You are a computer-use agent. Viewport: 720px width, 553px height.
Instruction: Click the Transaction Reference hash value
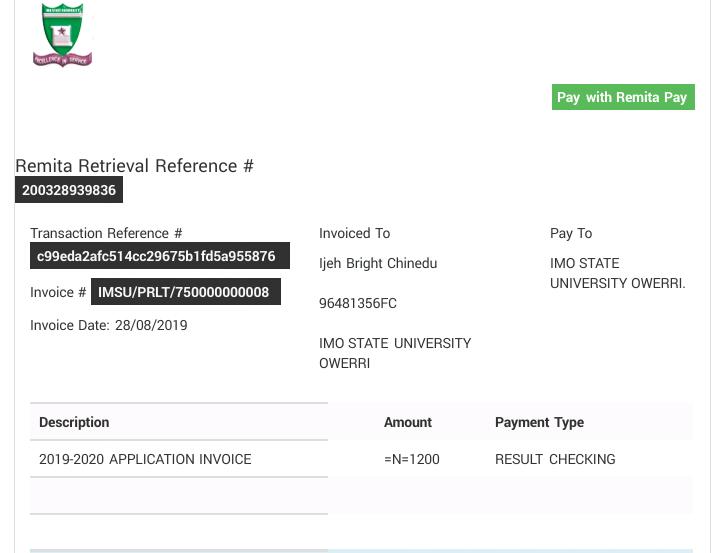pos(156,256)
